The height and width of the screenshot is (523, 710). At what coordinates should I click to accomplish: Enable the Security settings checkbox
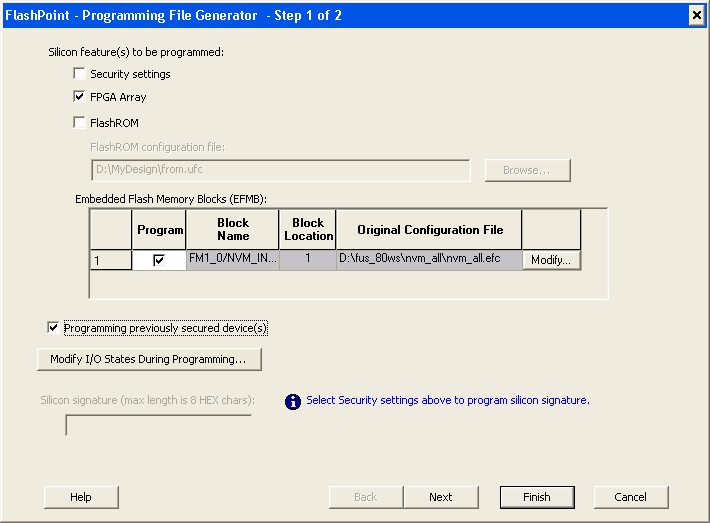coord(79,74)
